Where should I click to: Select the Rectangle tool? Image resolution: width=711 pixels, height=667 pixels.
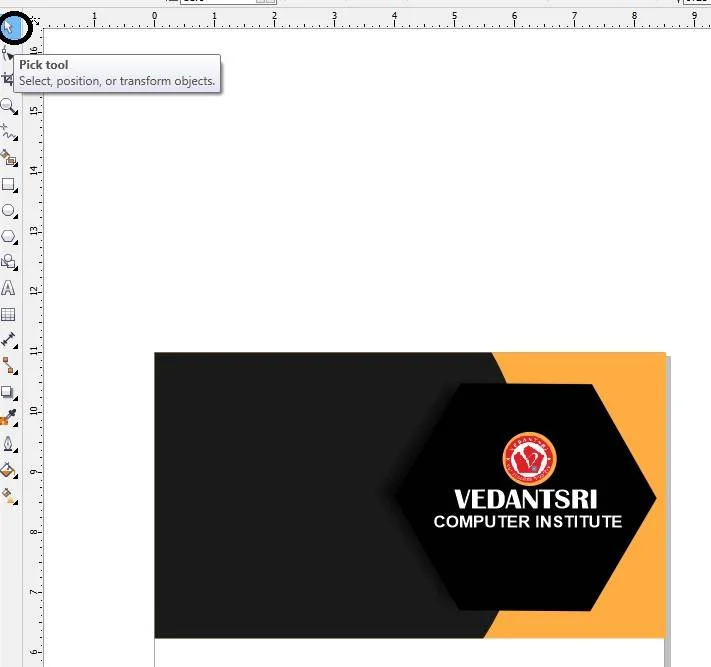(8, 185)
